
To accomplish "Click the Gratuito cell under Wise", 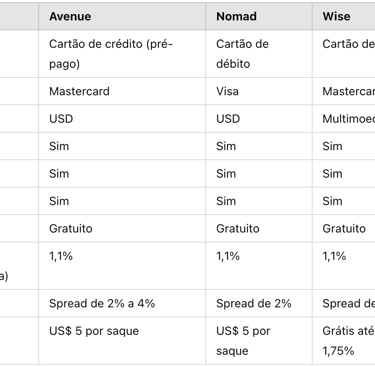I will [x=344, y=228].
